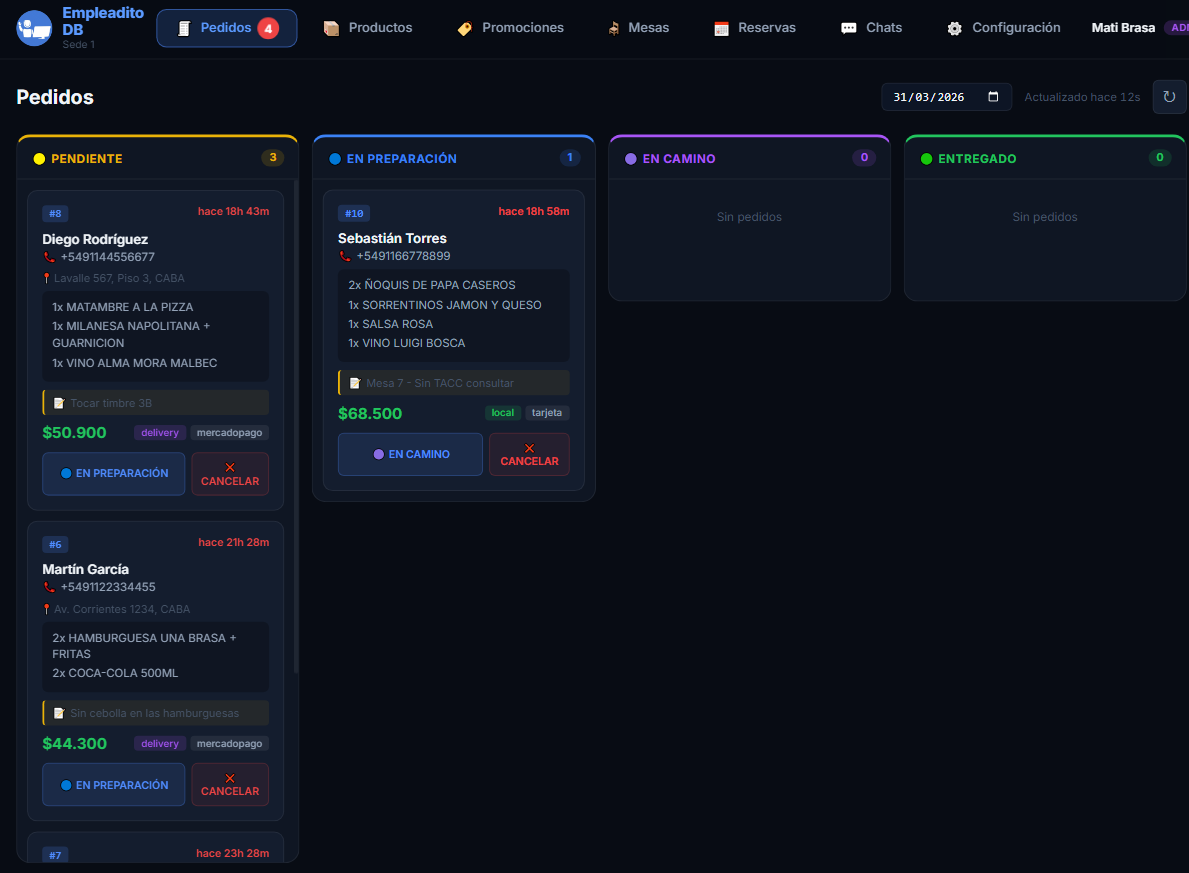Click the phone icon for Sebastián Torres
This screenshot has height=873, width=1189.
345,256
